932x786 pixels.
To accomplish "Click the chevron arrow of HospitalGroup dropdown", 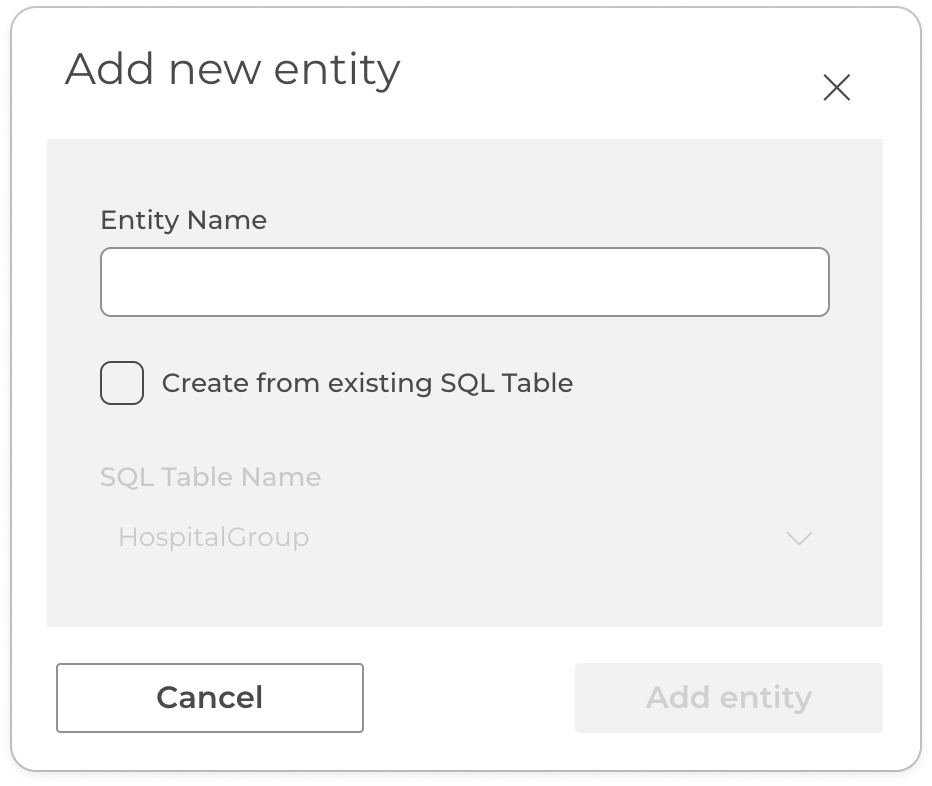I will pyautogui.click(x=798, y=538).
